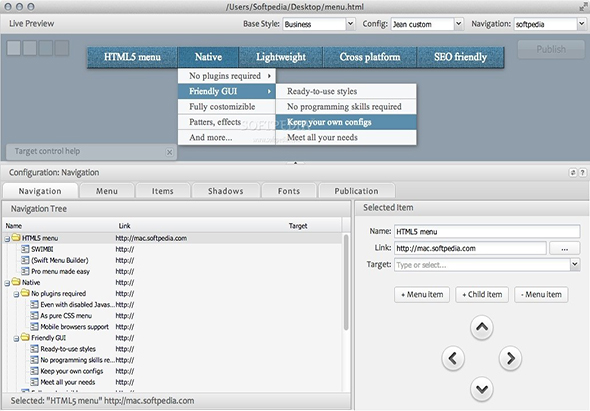Click the No plugins required folder icon
This screenshot has width=590, height=411.
tap(25, 293)
